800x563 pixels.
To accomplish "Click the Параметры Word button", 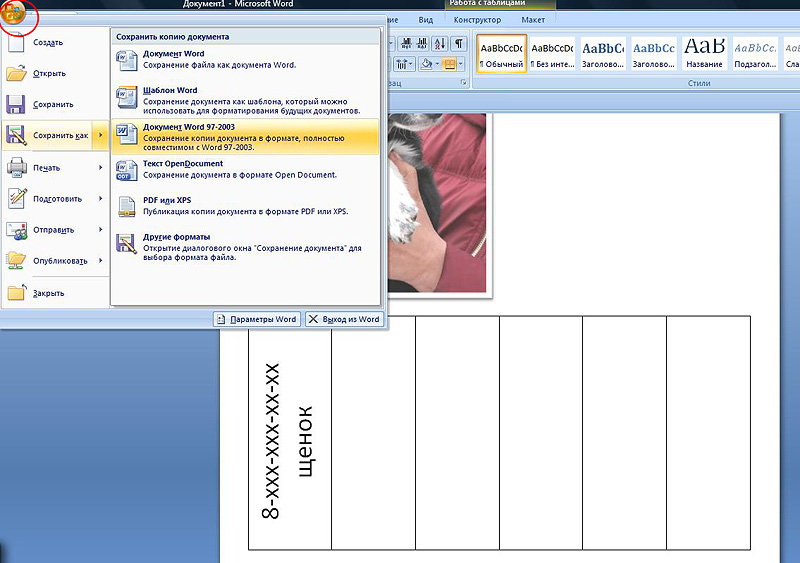I will [257, 320].
